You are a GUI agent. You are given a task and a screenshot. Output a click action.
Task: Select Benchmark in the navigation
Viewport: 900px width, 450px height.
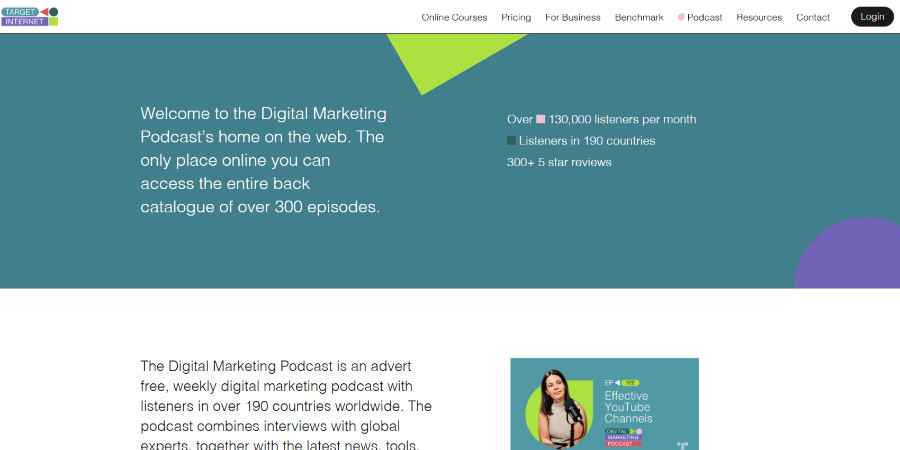click(639, 17)
